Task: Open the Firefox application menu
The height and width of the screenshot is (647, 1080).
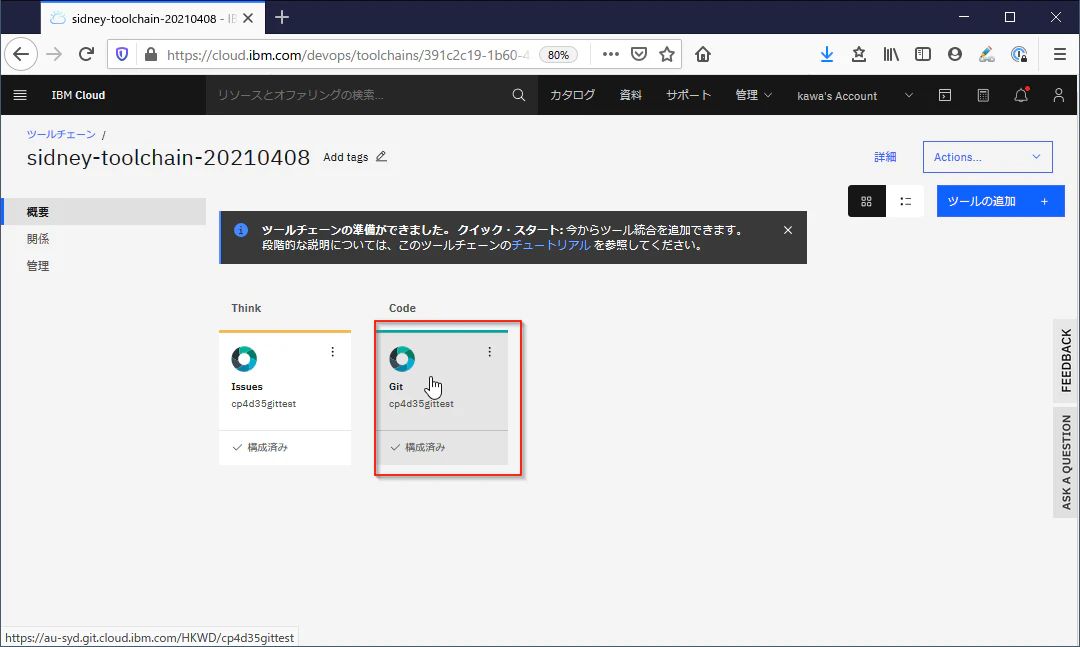Action: (x=1060, y=54)
